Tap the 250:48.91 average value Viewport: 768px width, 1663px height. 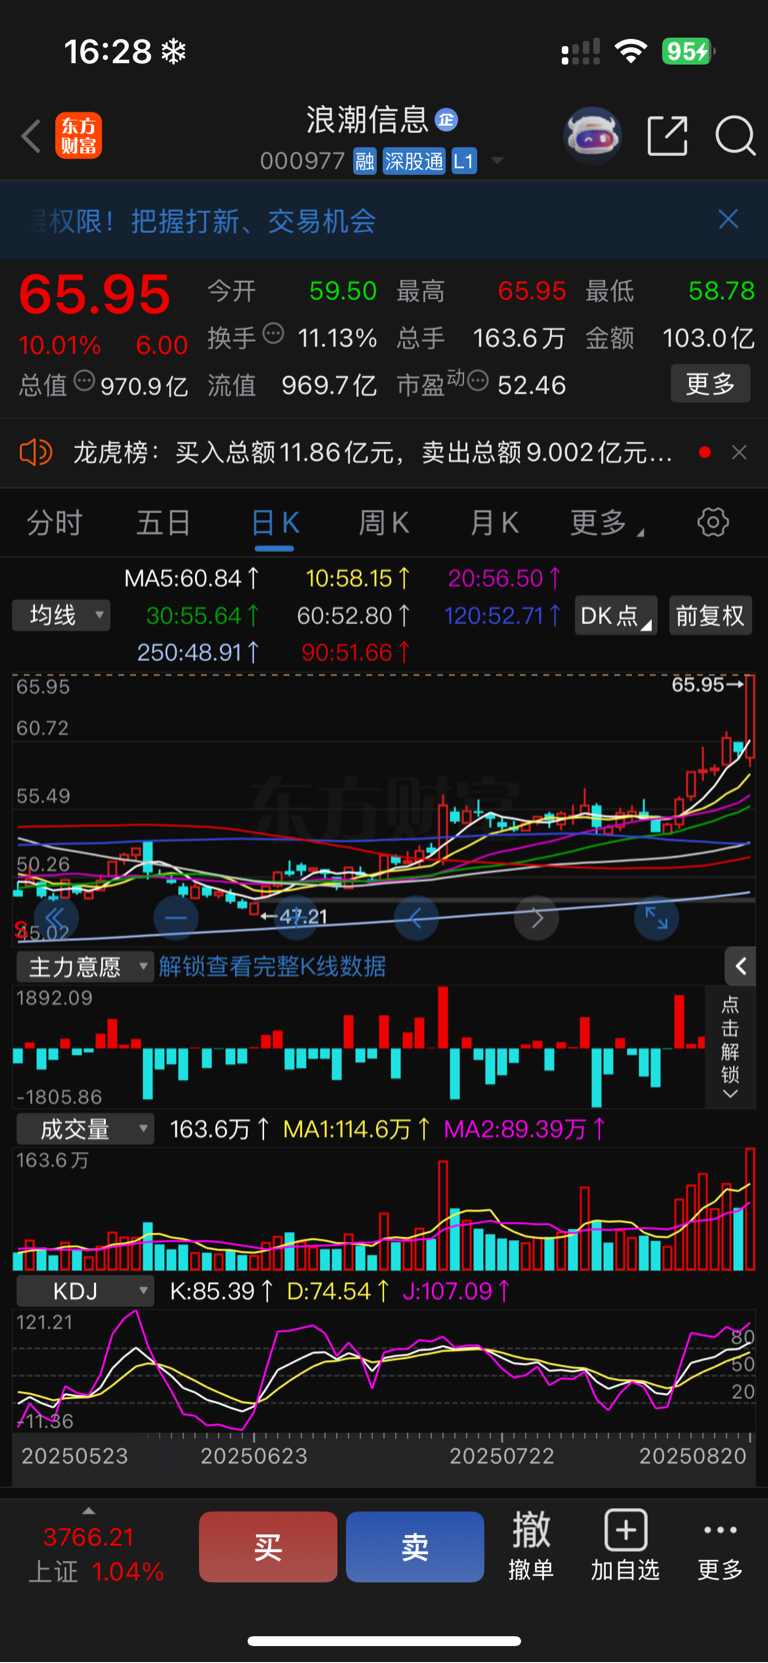click(x=198, y=652)
